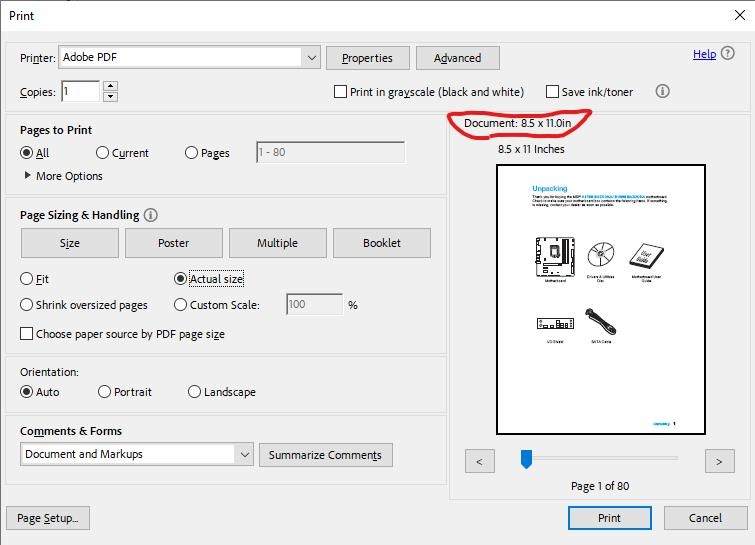Enable Print in grayscale checkbox

pyautogui.click(x=340, y=91)
